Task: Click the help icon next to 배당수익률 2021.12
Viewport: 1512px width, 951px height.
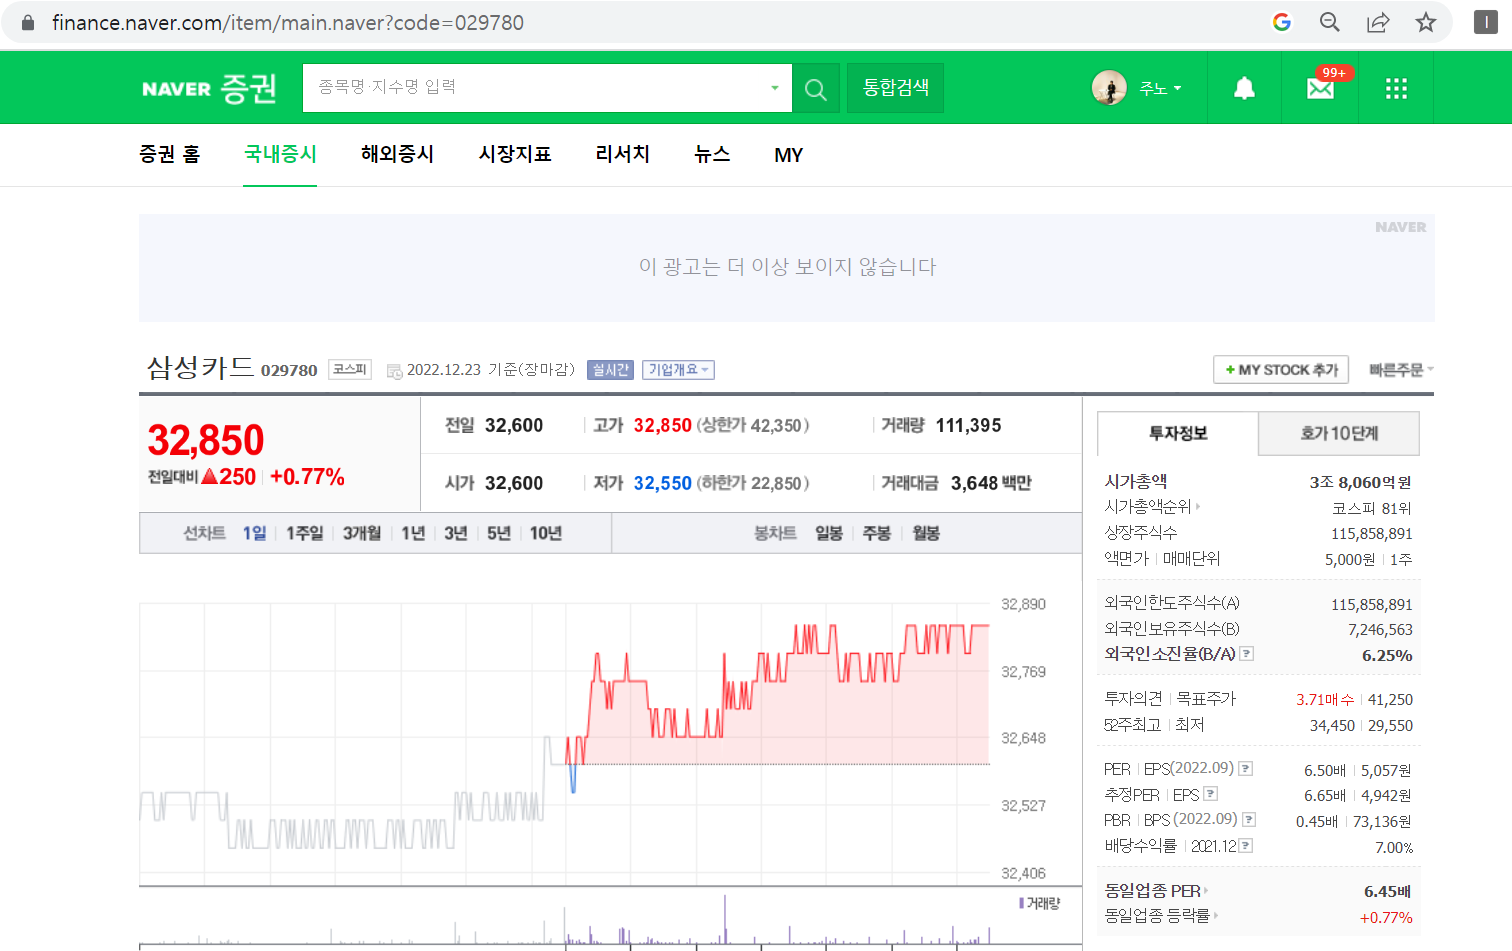Action: pos(1245,846)
